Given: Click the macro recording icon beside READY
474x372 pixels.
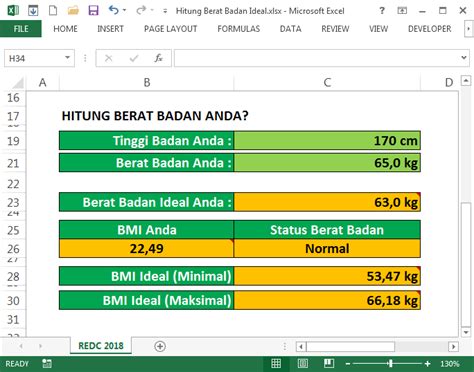Looking at the screenshot, I should click(47, 364).
